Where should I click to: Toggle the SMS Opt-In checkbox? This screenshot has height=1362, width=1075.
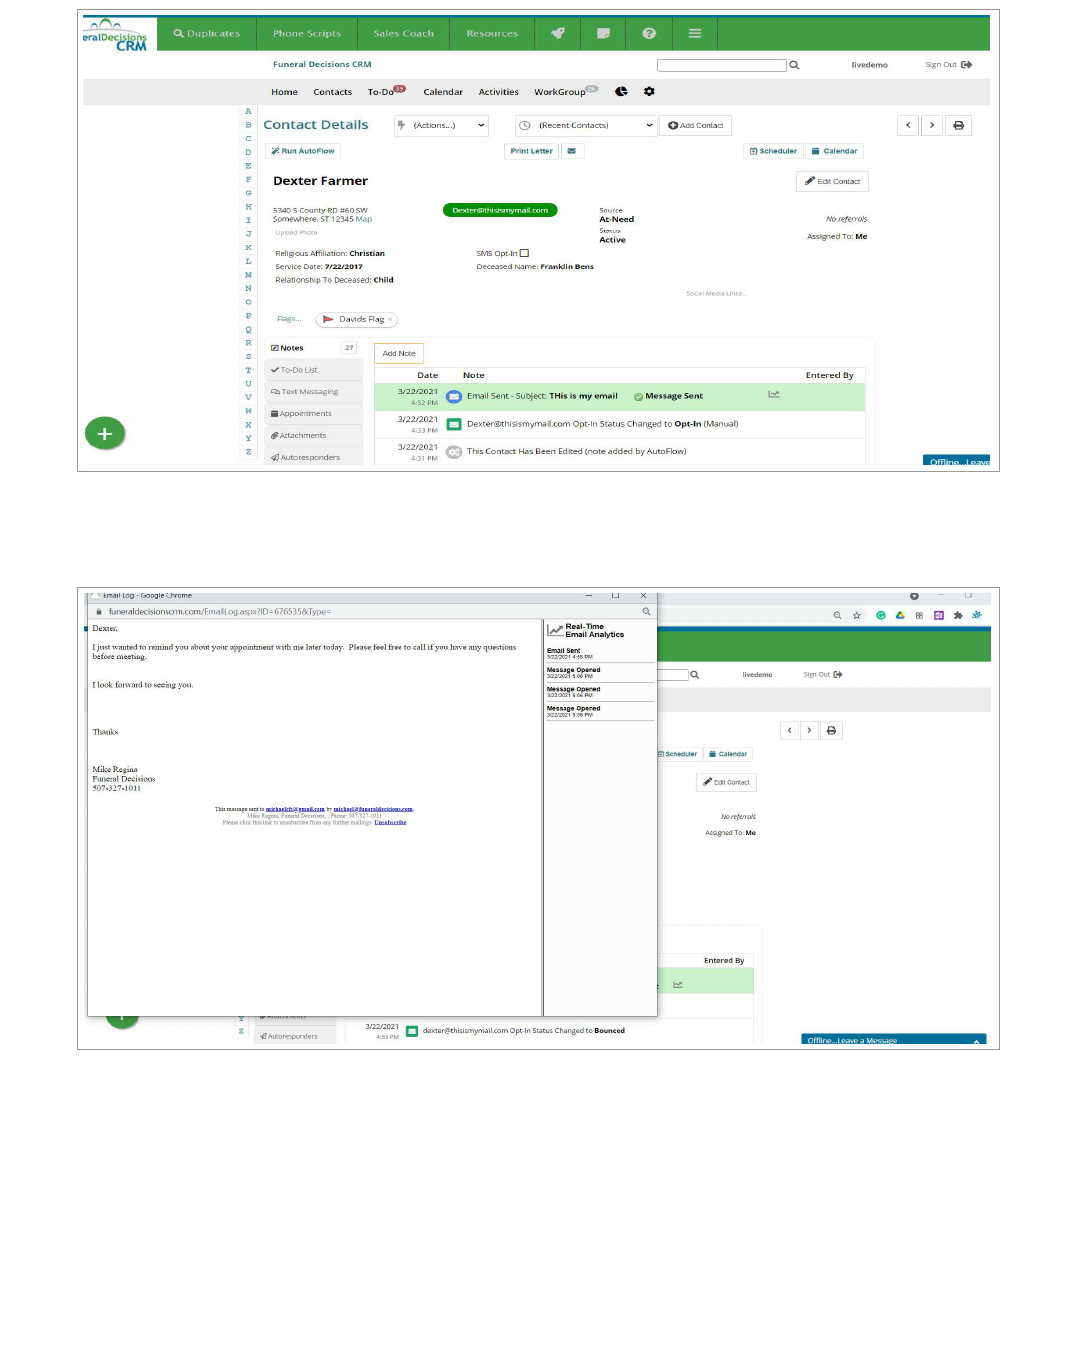click(524, 253)
